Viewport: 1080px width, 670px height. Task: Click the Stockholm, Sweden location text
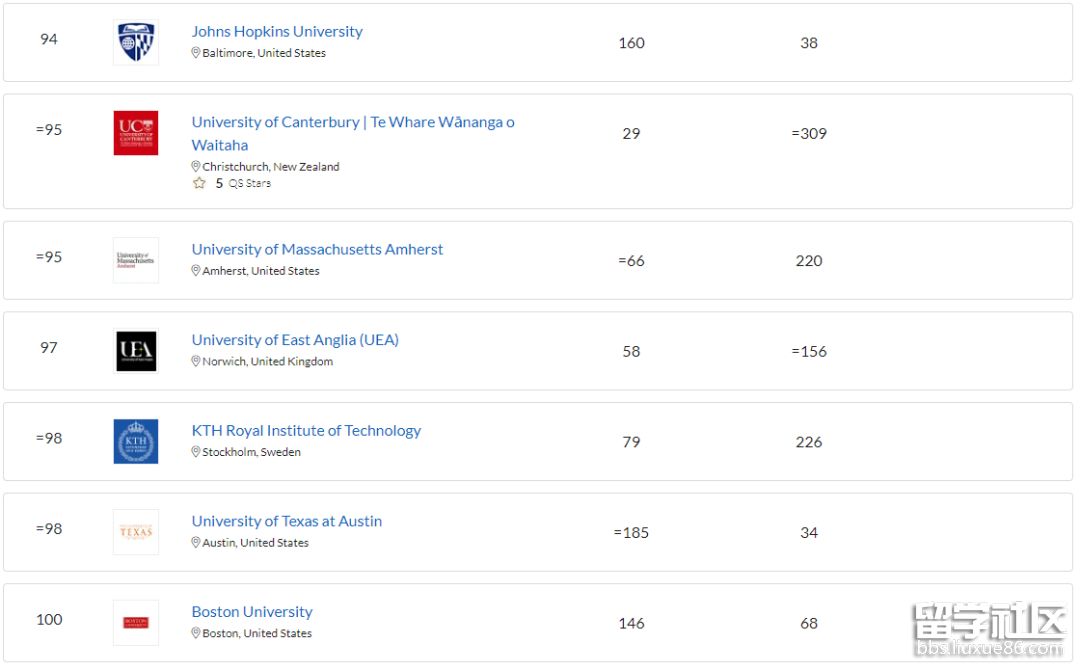[251, 452]
